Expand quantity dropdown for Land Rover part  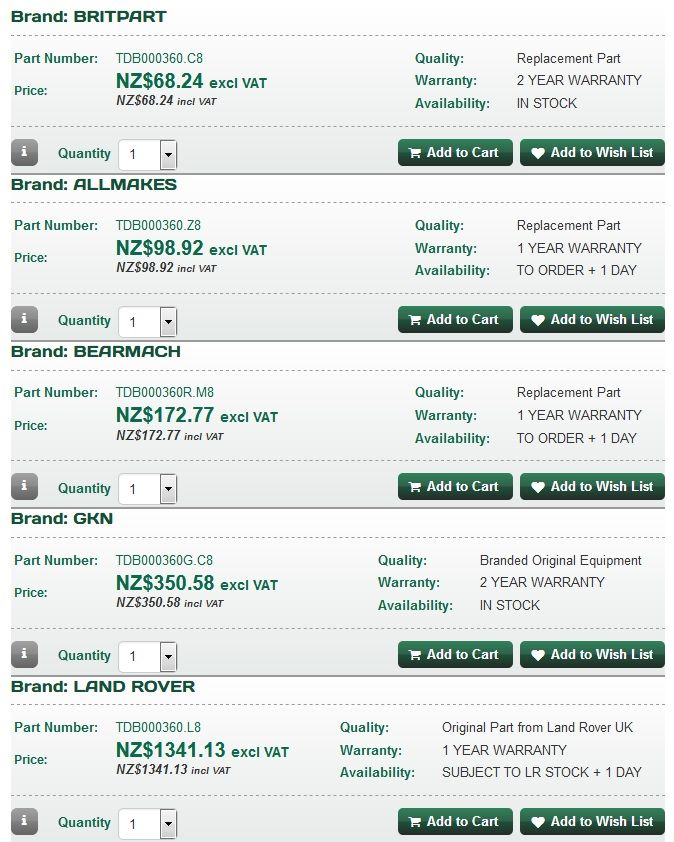(168, 823)
